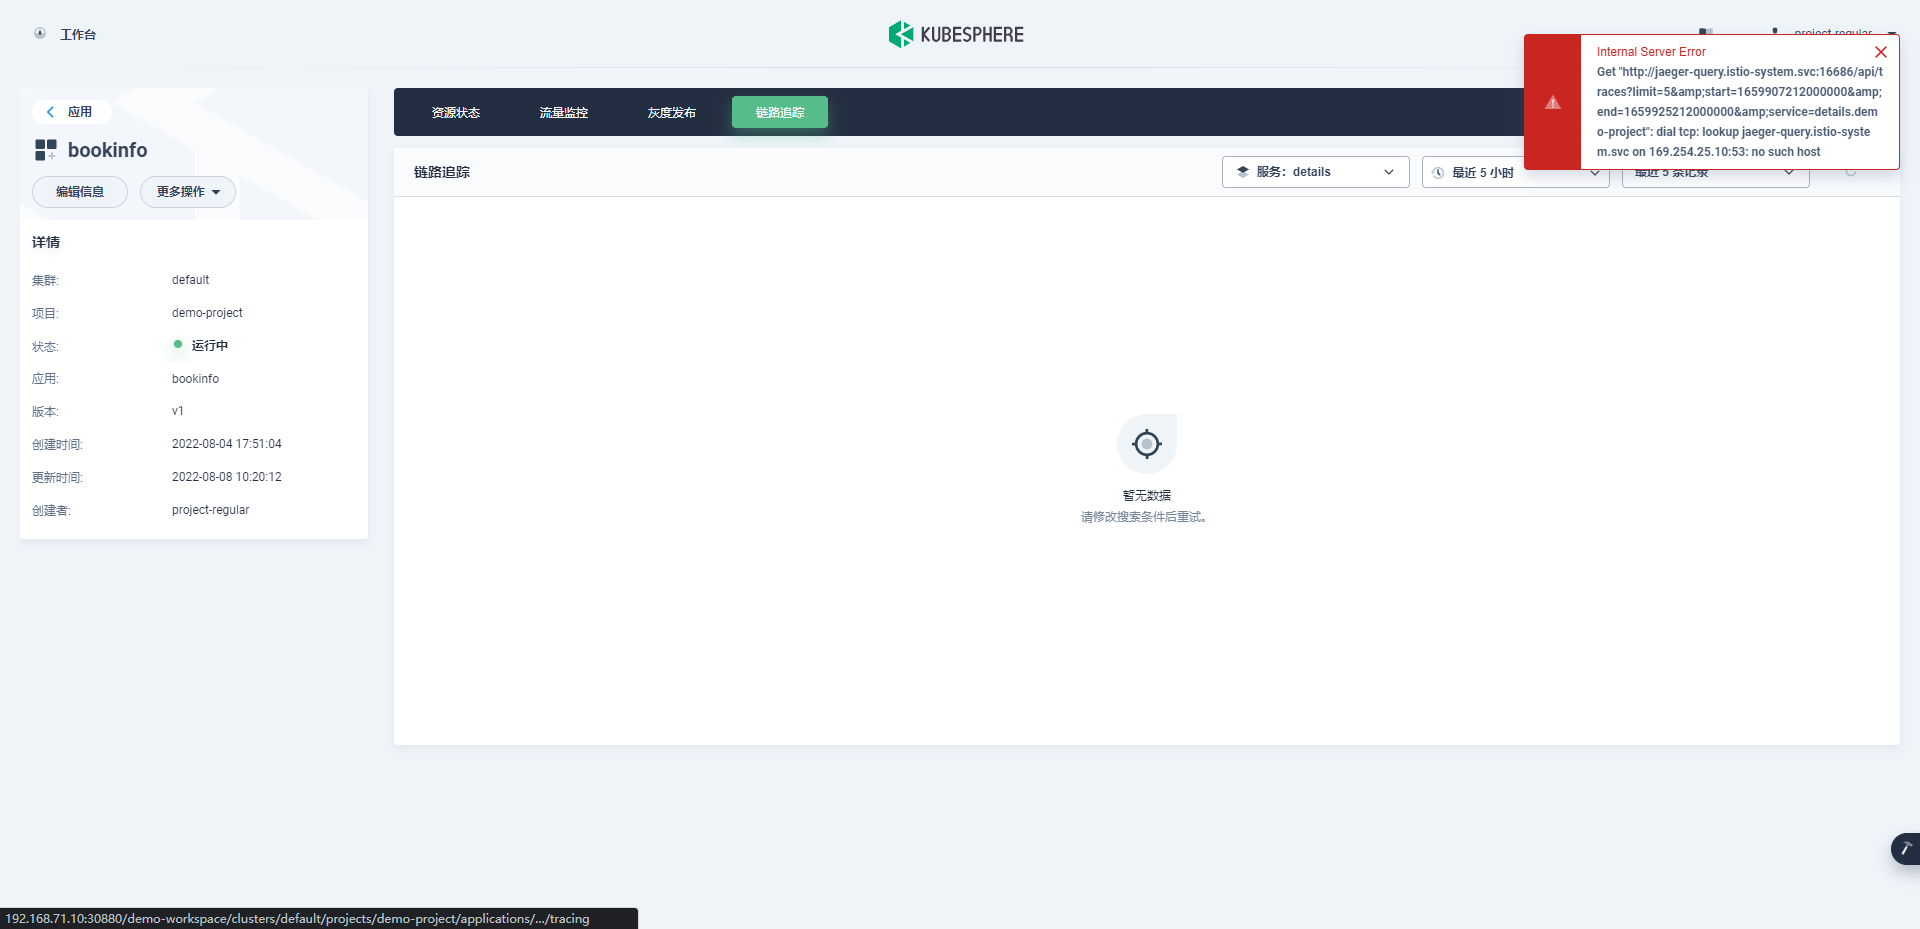Image resolution: width=1920 pixels, height=929 pixels.
Task: Open the 更多操作 dropdown
Action: coord(188,192)
